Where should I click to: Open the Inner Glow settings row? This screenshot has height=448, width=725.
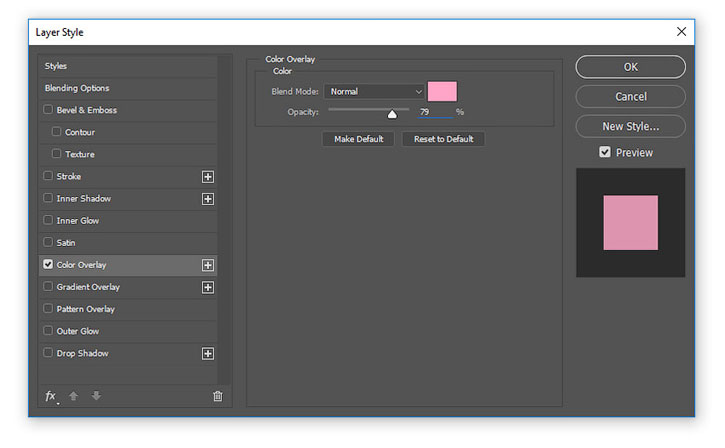click(128, 221)
